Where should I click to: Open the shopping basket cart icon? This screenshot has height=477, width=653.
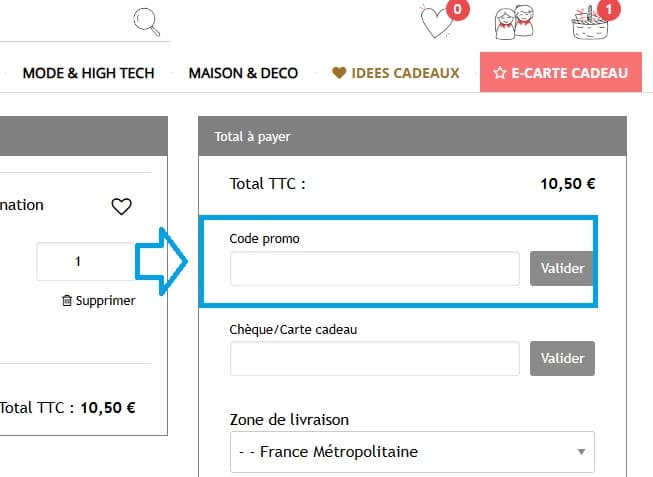point(589,23)
